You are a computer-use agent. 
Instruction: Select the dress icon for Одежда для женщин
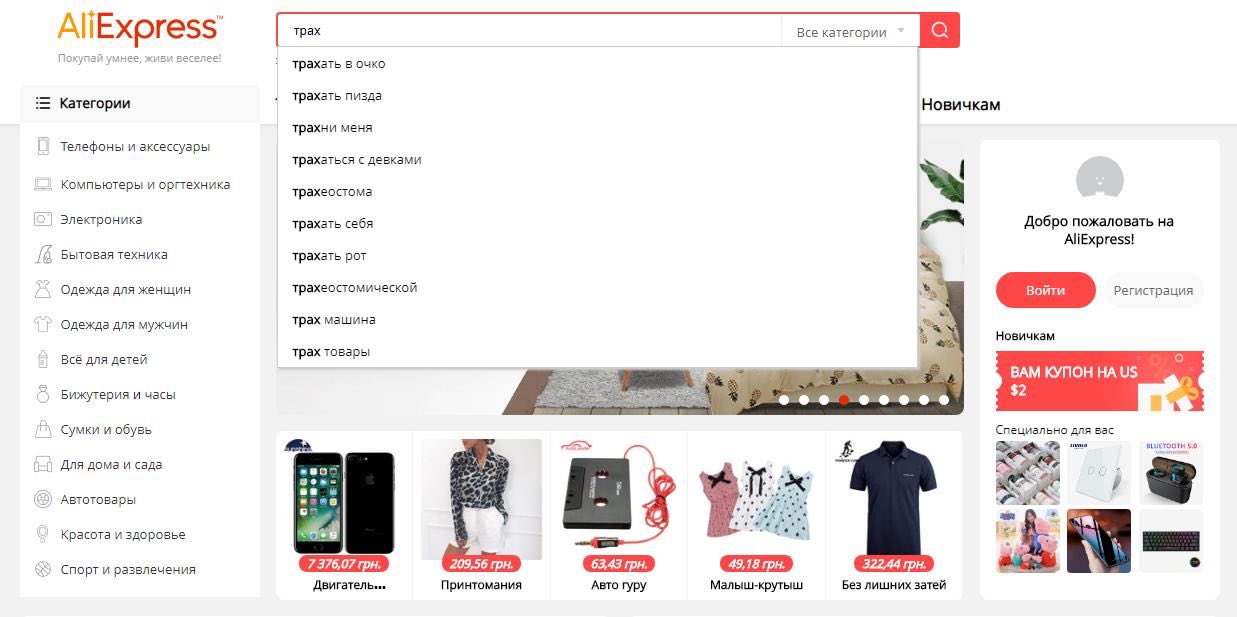coord(43,289)
